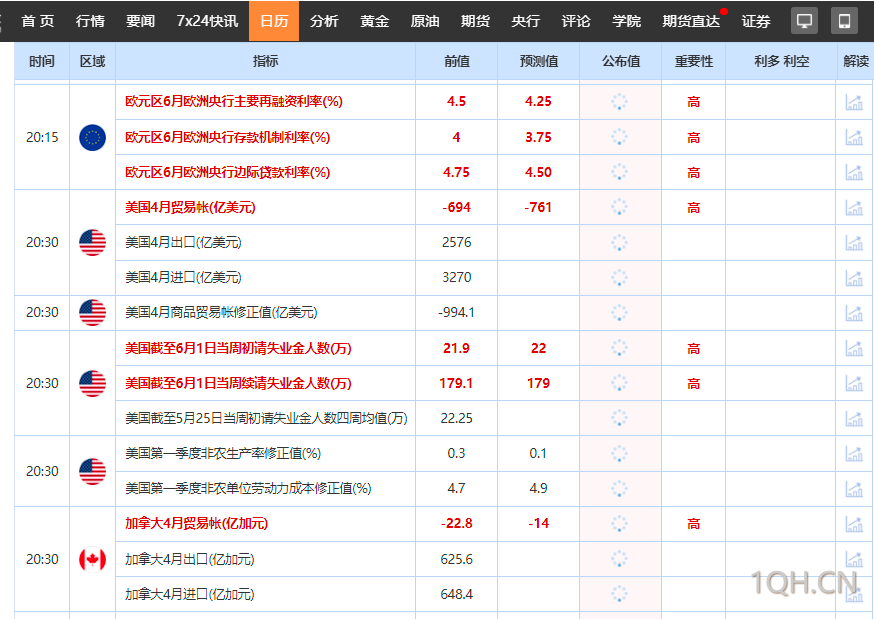This screenshot has width=874, height=619.
Task: Click the US flag beside 美国4月商品贸易帐修正值
Action: 93,313
